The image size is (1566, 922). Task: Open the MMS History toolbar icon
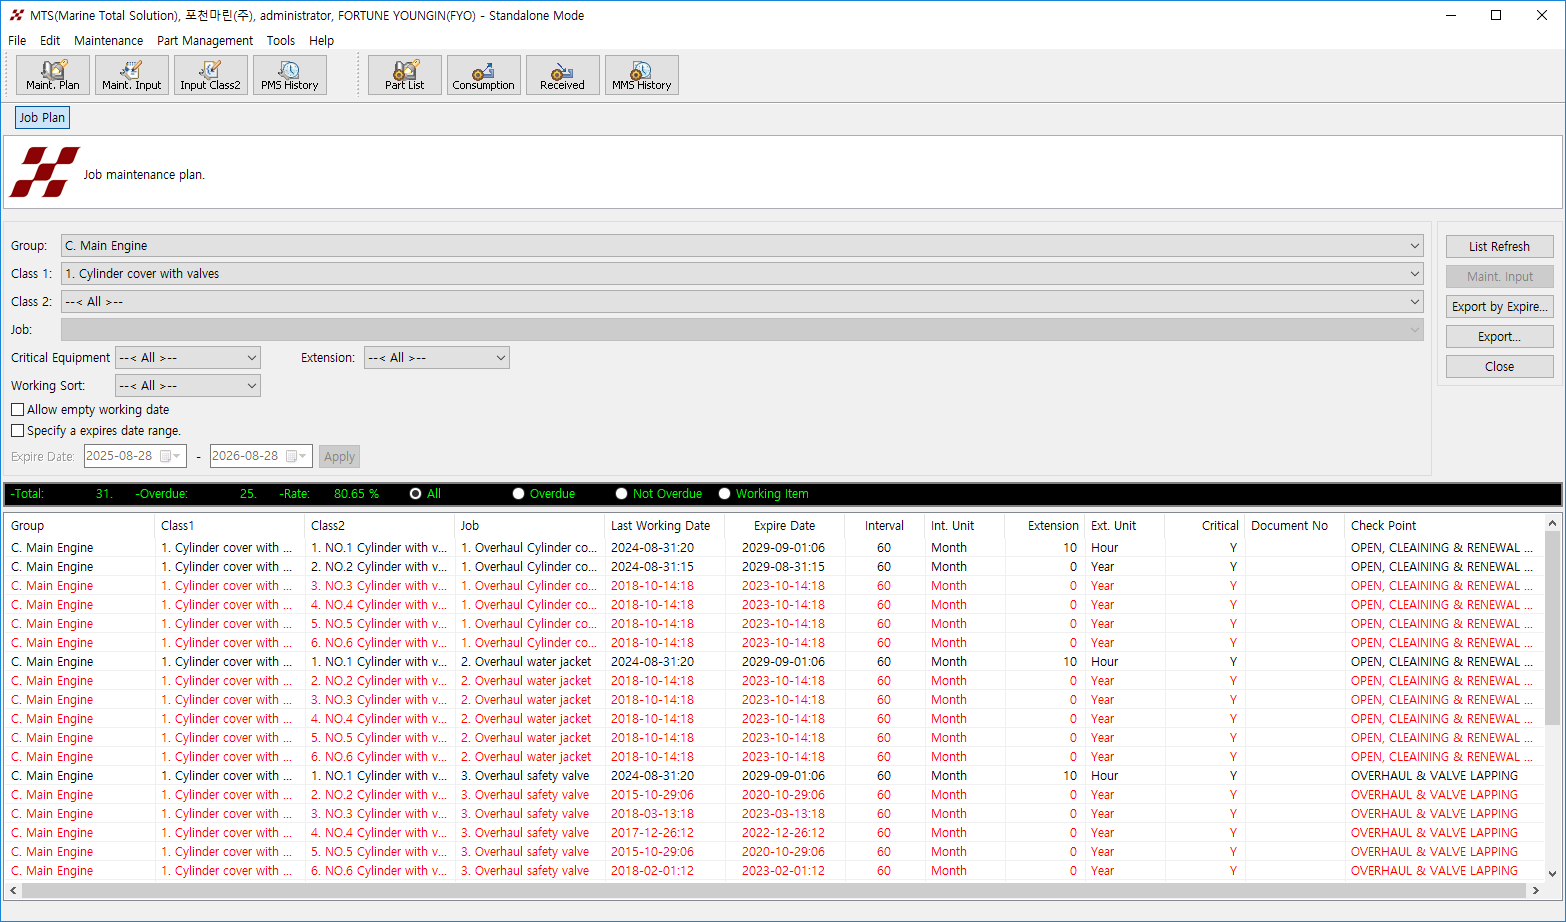[x=641, y=75]
